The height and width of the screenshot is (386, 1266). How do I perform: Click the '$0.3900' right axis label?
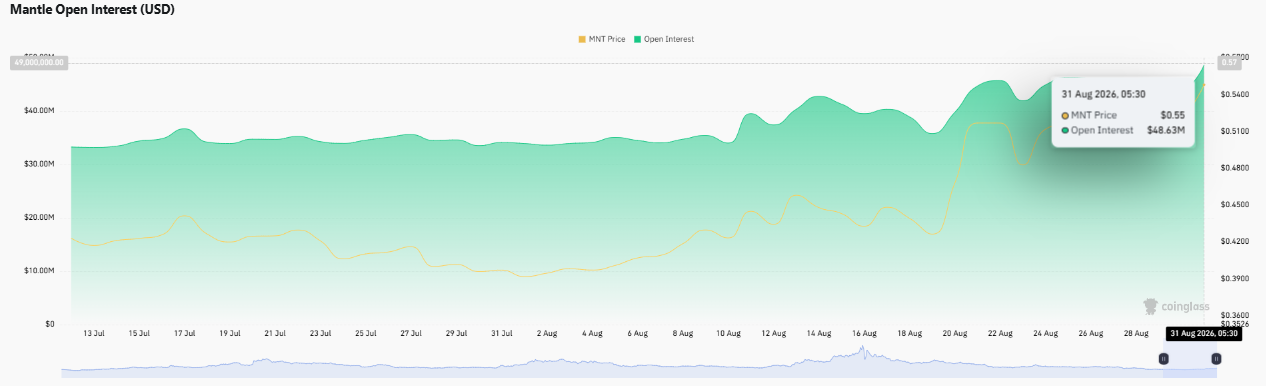point(1234,279)
